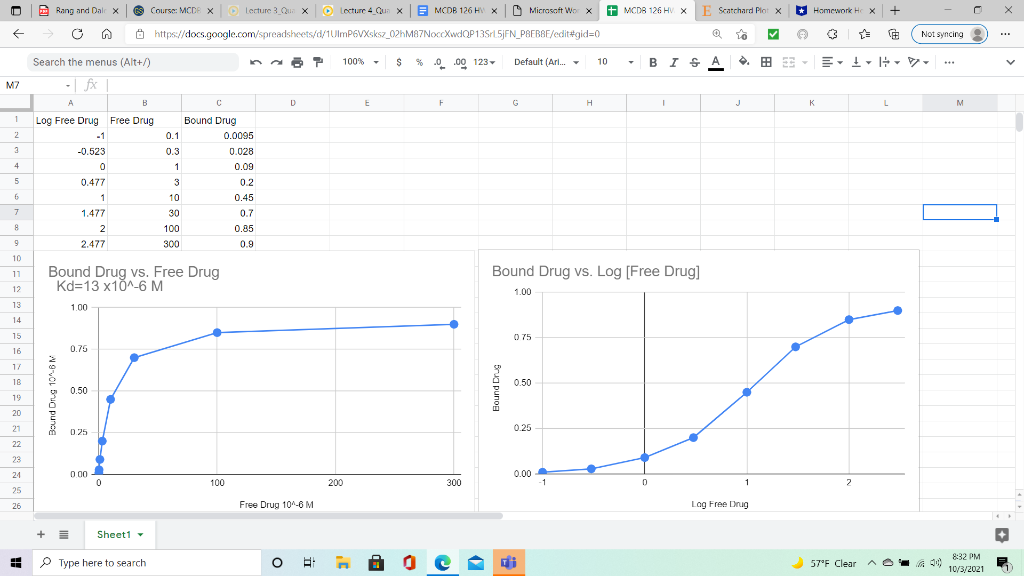Viewport: 1024px width, 576px height.
Task: Open the 100% zoom dropdown
Action: coord(360,62)
